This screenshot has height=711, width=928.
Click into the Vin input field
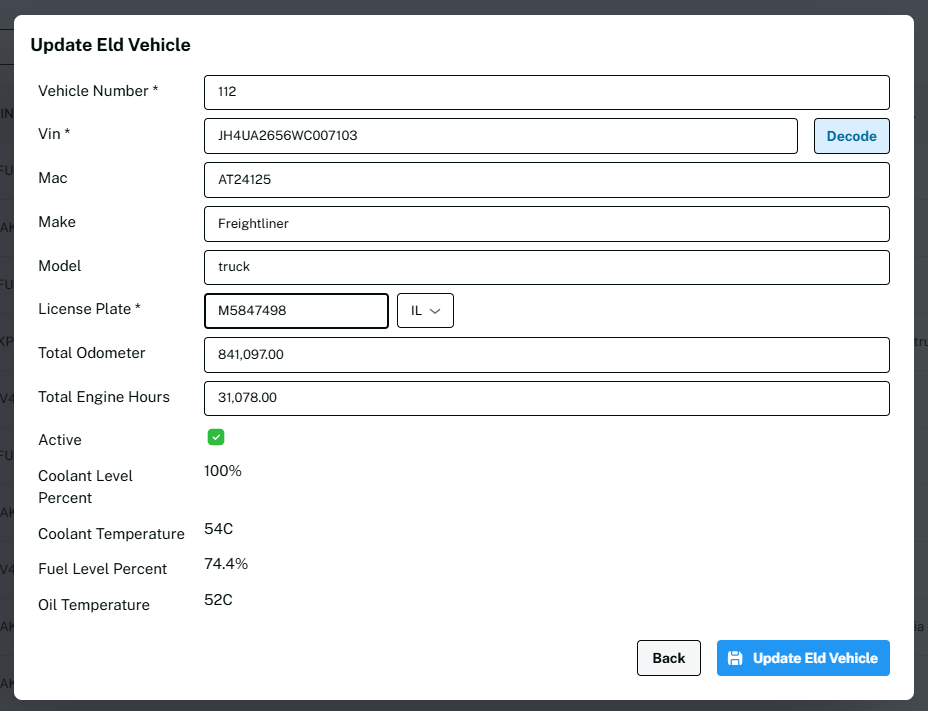[500, 136]
